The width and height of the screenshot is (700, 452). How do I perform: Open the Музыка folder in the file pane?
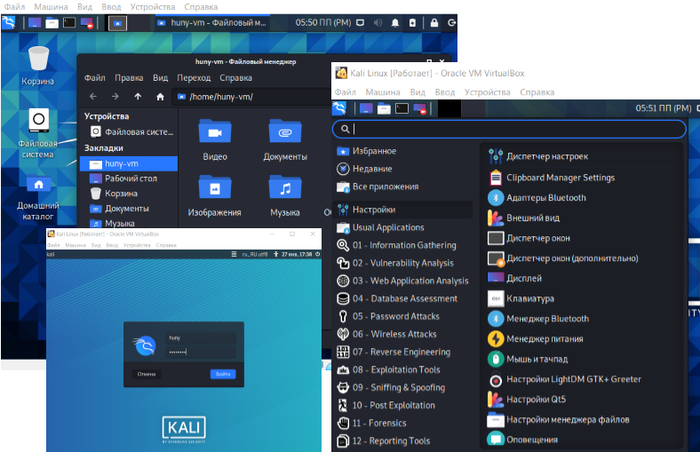pos(285,196)
